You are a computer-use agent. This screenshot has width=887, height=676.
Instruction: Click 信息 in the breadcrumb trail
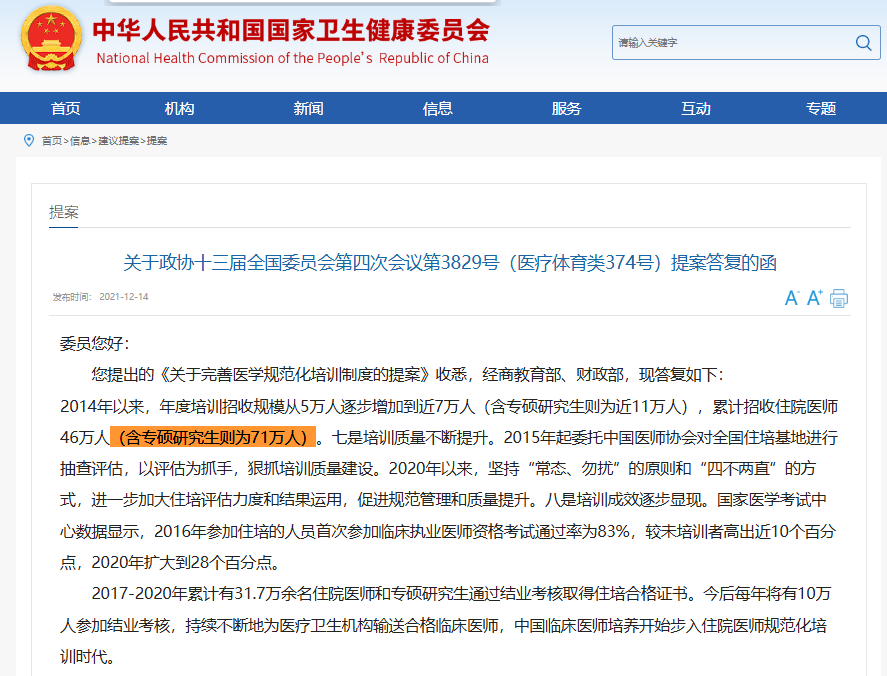(x=80, y=141)
